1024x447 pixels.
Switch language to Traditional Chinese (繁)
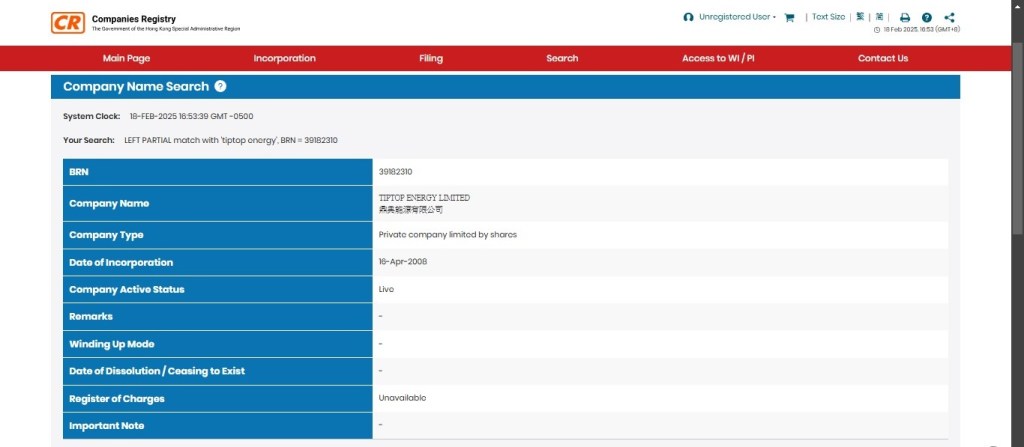tap(860, 17)
